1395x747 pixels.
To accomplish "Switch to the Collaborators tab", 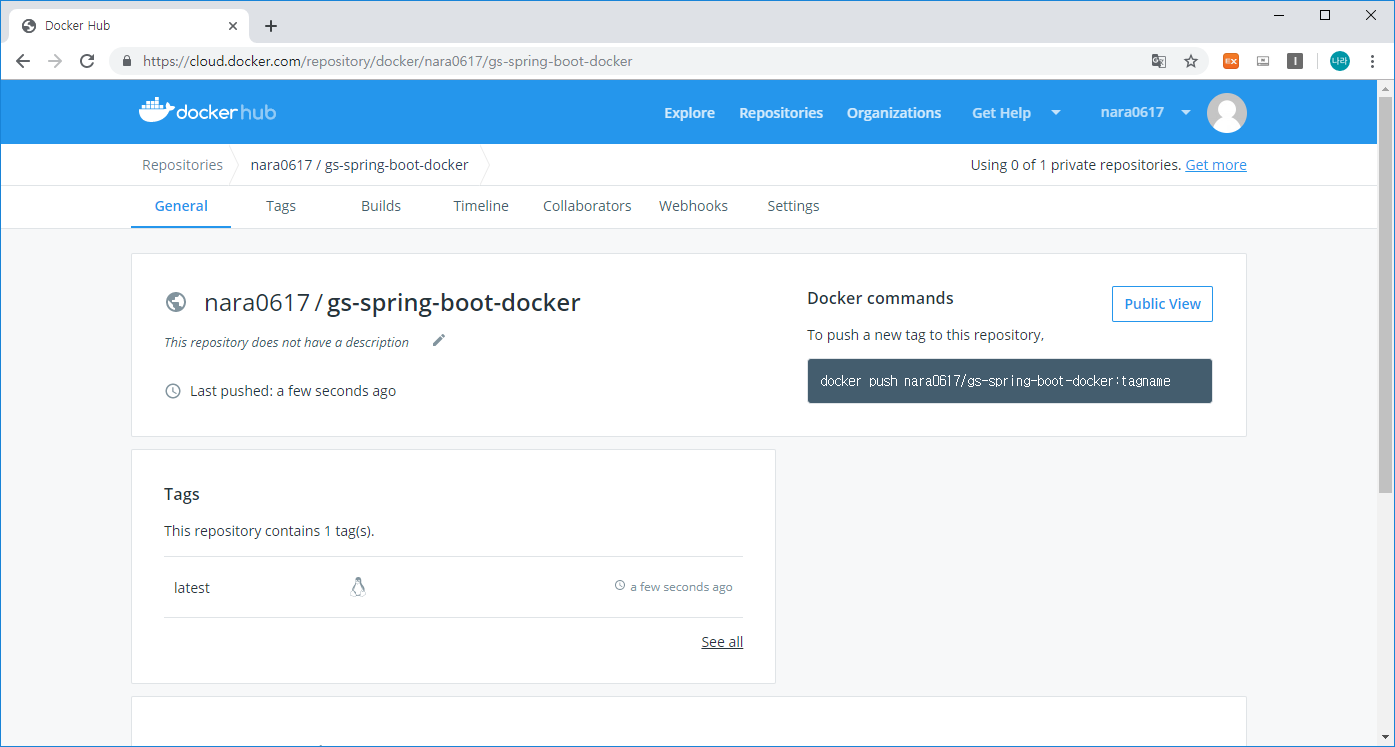I will 587,206.
